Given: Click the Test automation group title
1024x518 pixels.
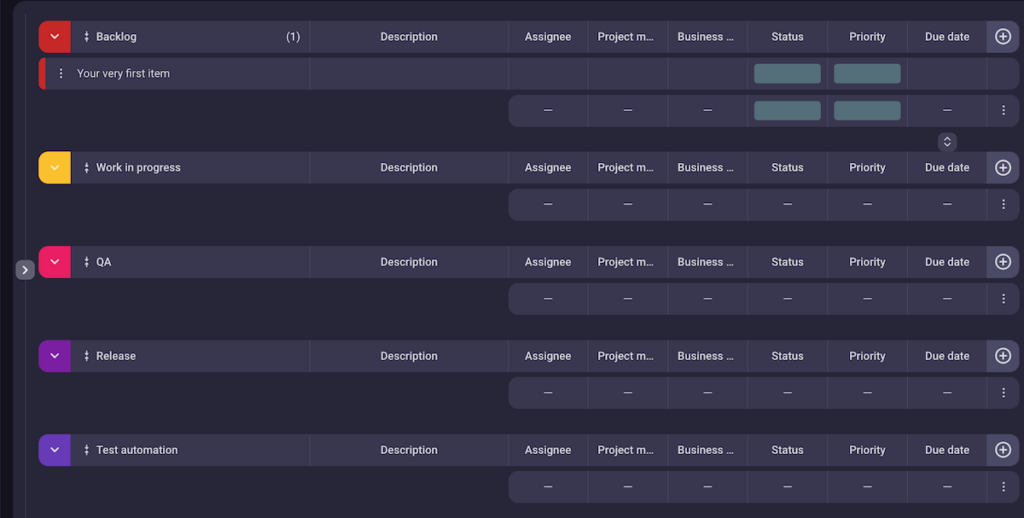Looking at the screenshot, I should [137, 450].
